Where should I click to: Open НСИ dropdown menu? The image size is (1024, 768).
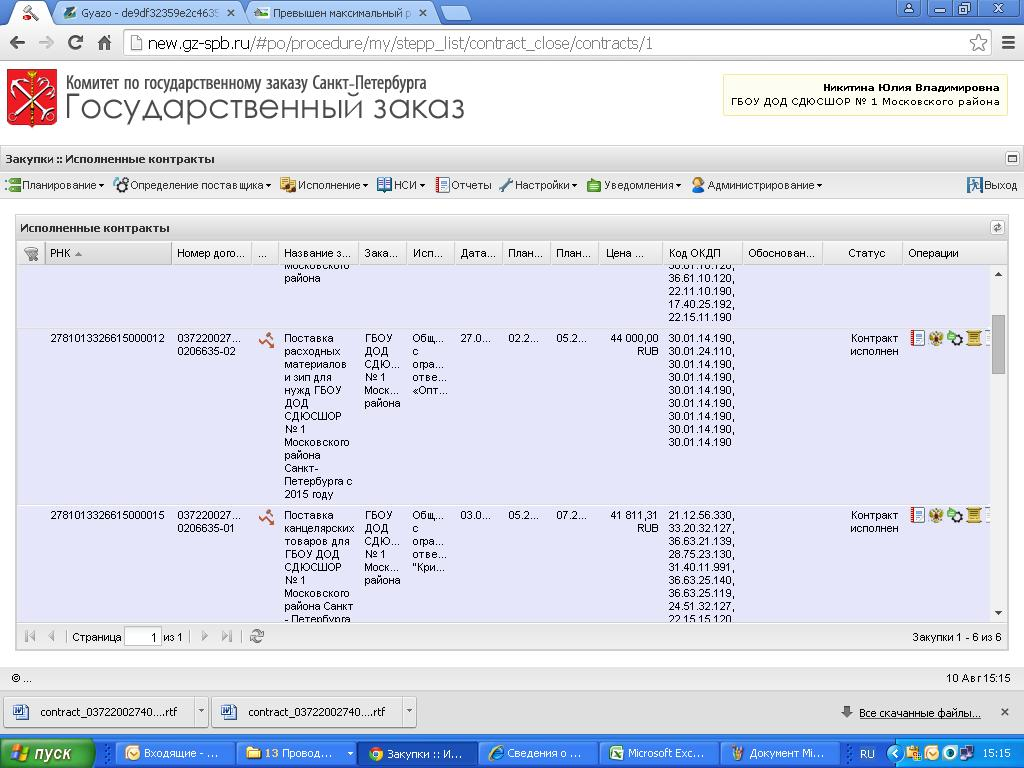click(401, 185)
